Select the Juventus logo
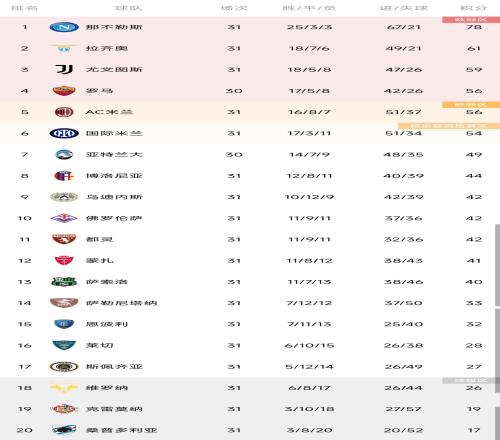The width and height of the screenshot is (500, 440). coord(64,69)
